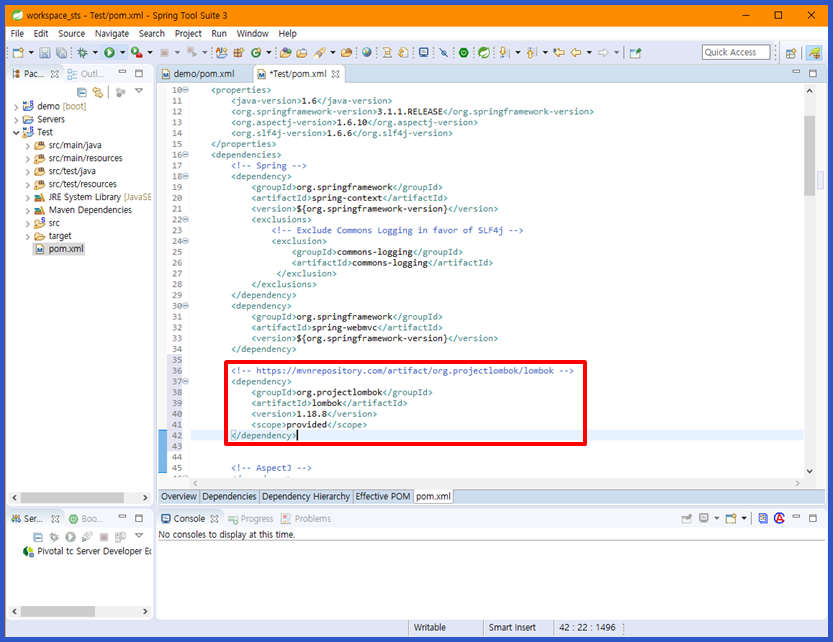The image size is (833, 642).
Task: Switch to the Outline view tab
Action: click(x=86, y=74)
